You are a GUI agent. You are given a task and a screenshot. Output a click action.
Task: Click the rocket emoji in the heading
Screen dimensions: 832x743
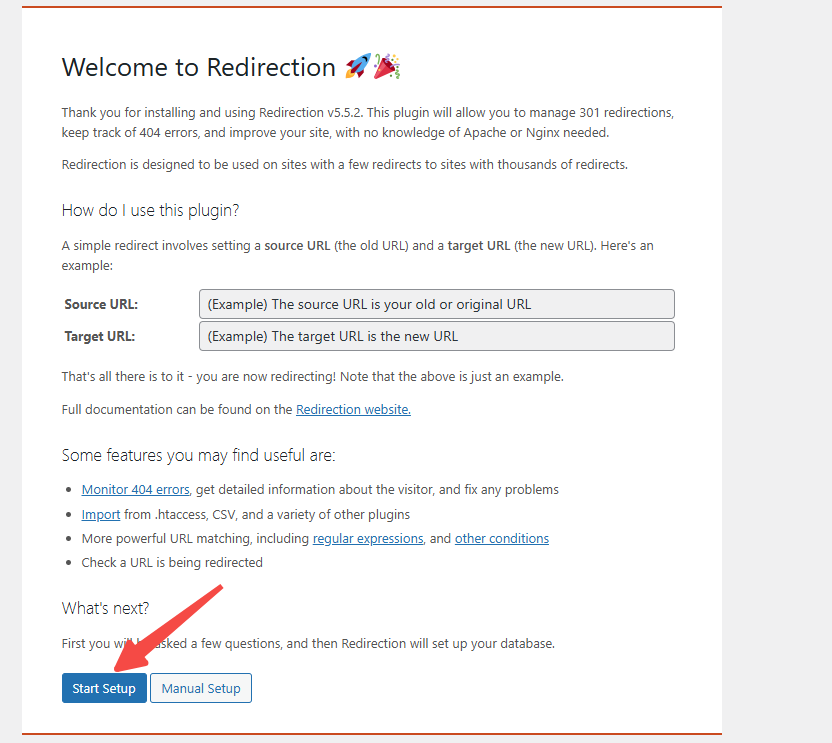pos(358,66)
